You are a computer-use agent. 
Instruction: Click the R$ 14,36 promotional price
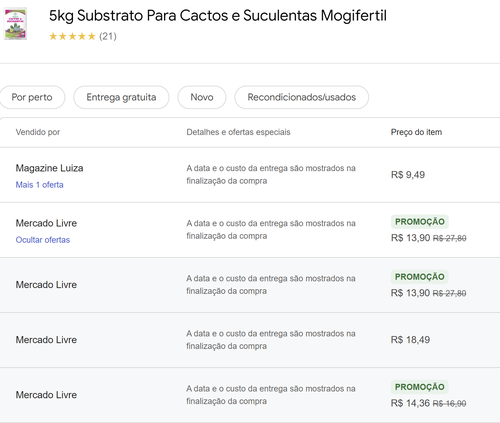(x=410, y=403)
